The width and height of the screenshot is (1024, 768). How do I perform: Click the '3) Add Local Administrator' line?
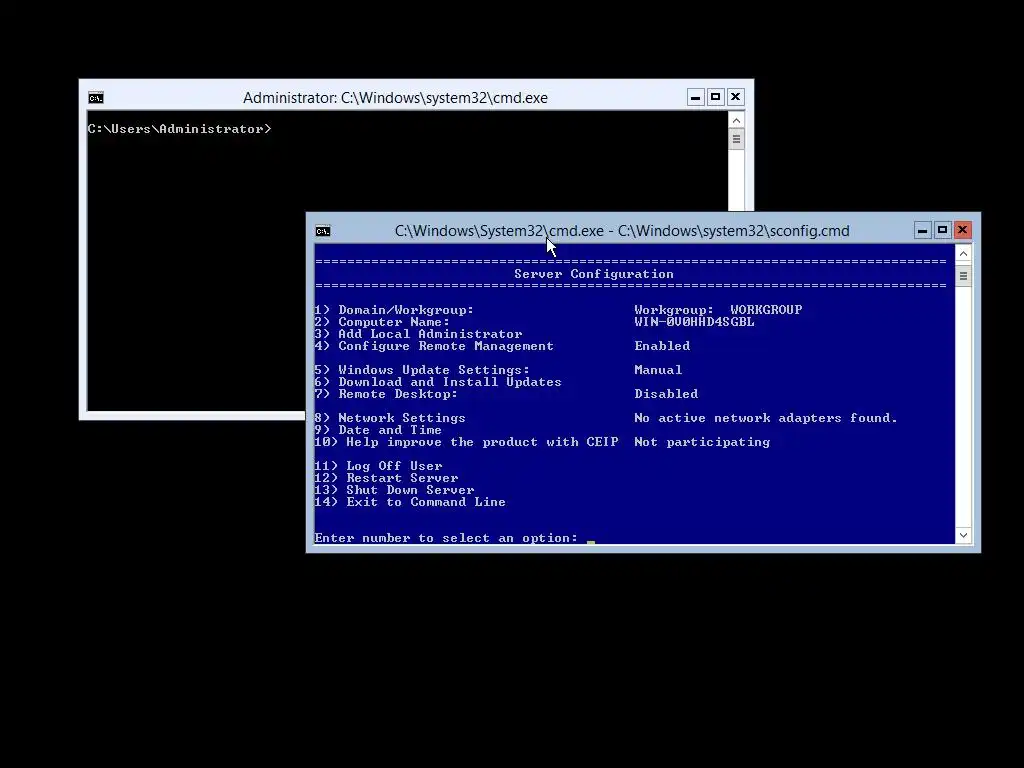pyautogui.click(x=418, y=334)
